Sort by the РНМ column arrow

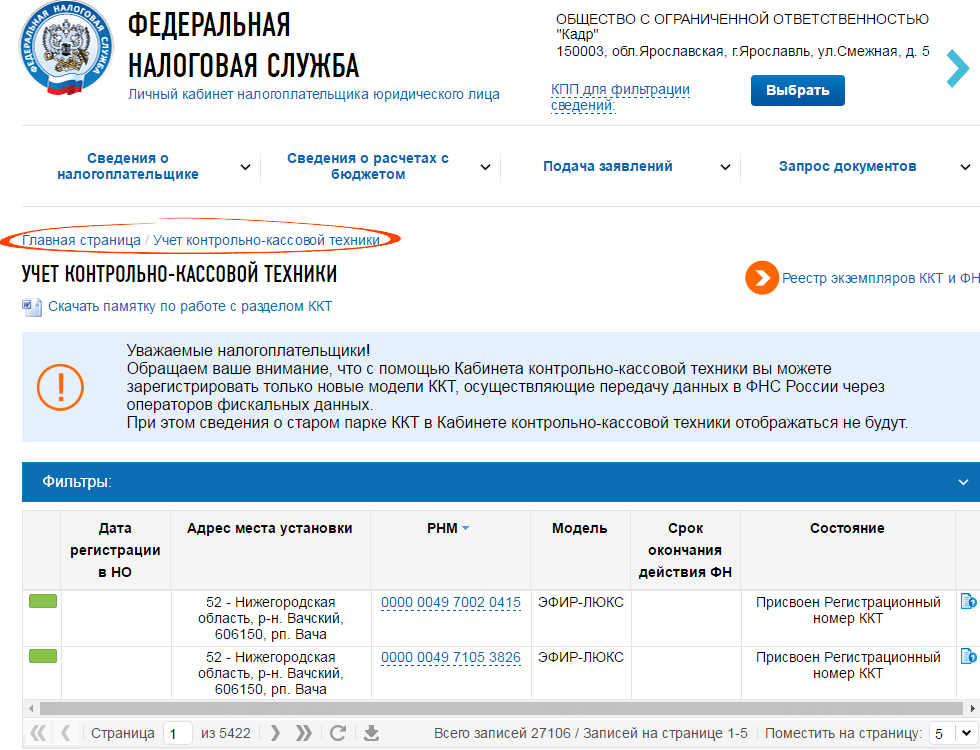pos(465,529)
